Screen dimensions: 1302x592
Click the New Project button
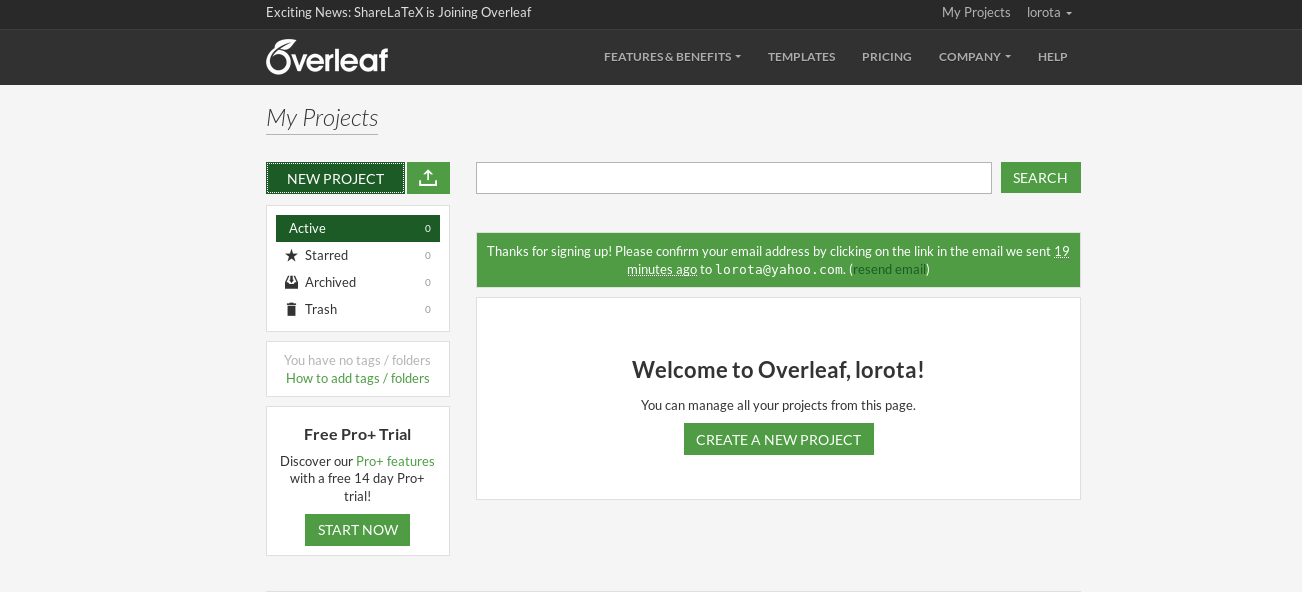click(x=335, y=178)
